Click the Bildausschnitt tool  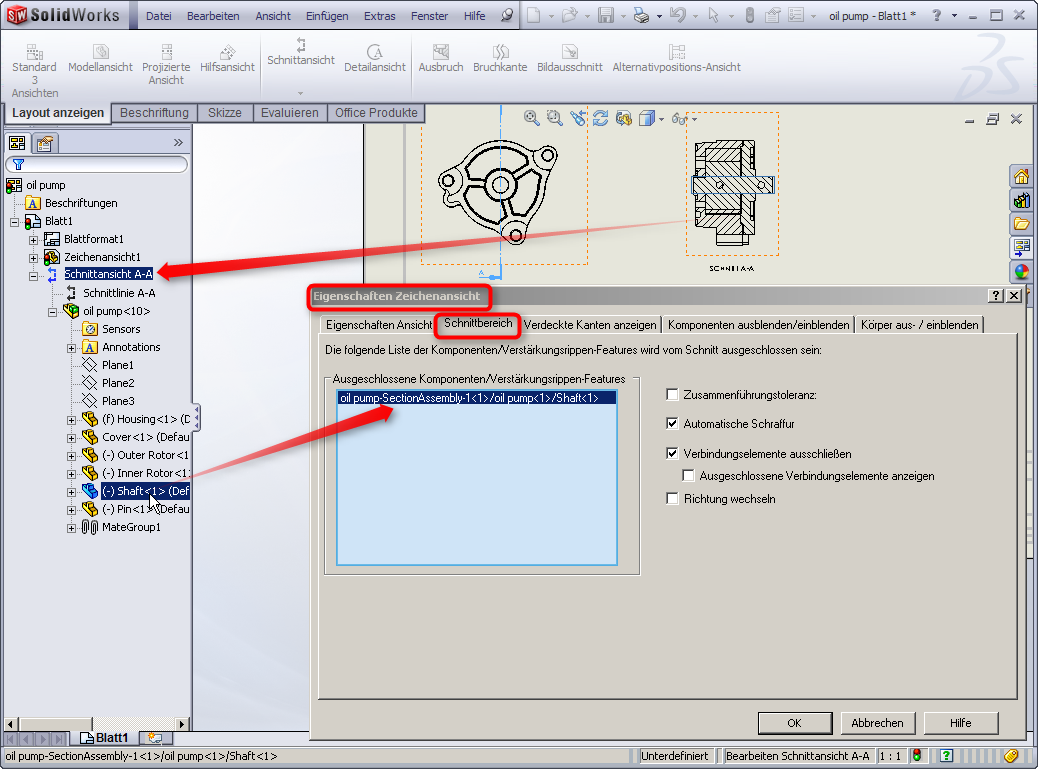pos(569,58)
